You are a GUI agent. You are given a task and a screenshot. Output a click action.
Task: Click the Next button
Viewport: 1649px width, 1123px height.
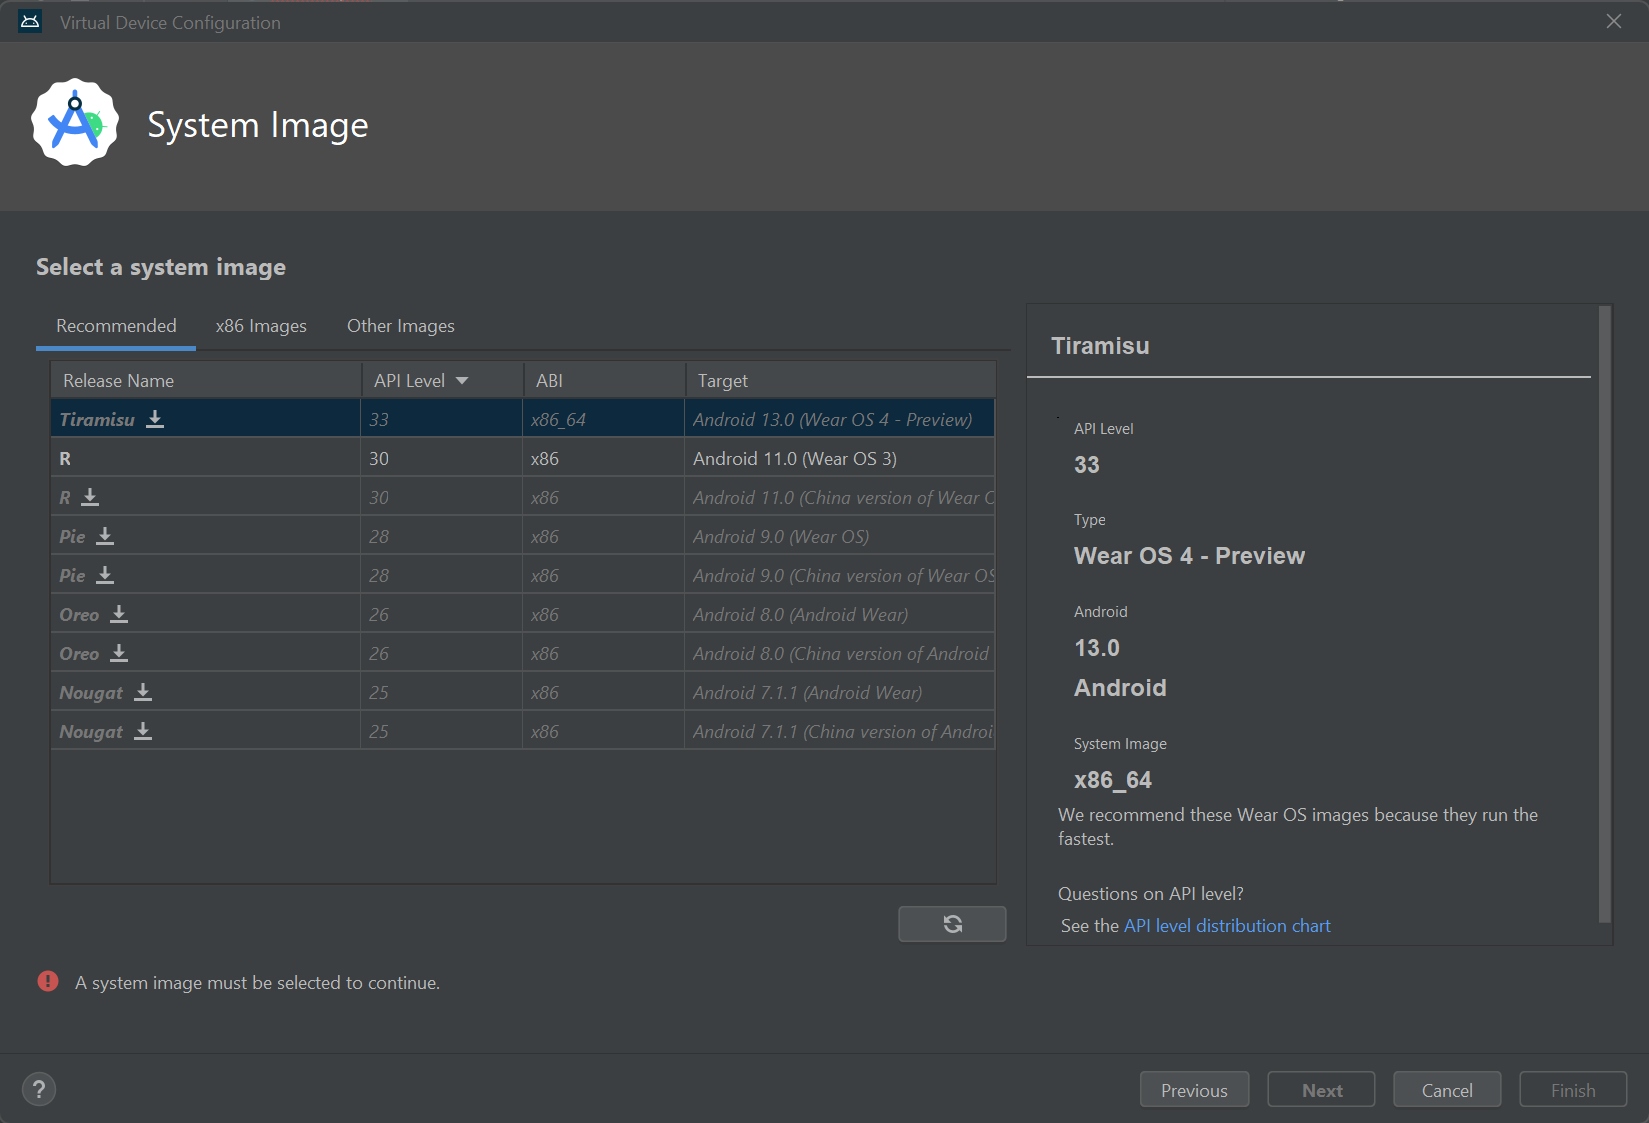1322,1090
